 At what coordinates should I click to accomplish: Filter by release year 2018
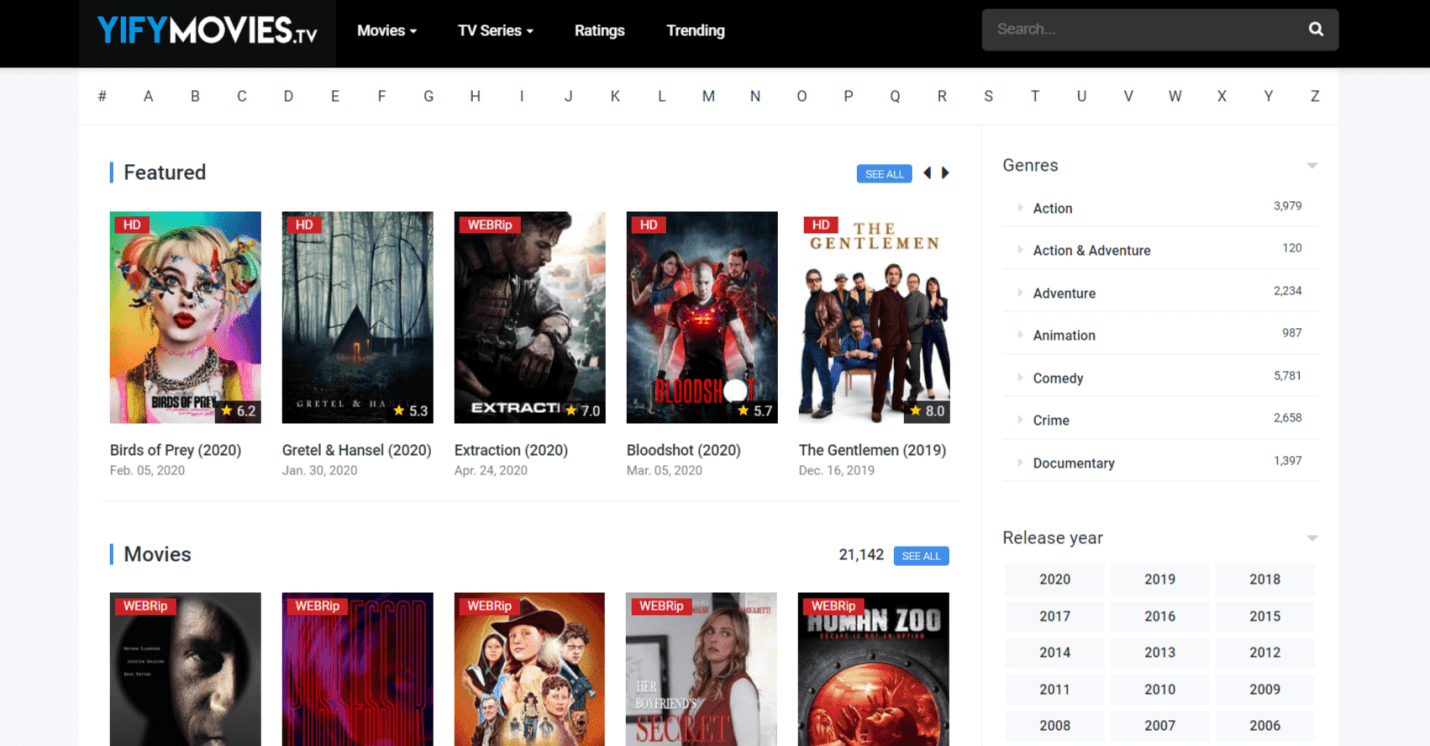pyautogui.click(x=1265, y=579)
